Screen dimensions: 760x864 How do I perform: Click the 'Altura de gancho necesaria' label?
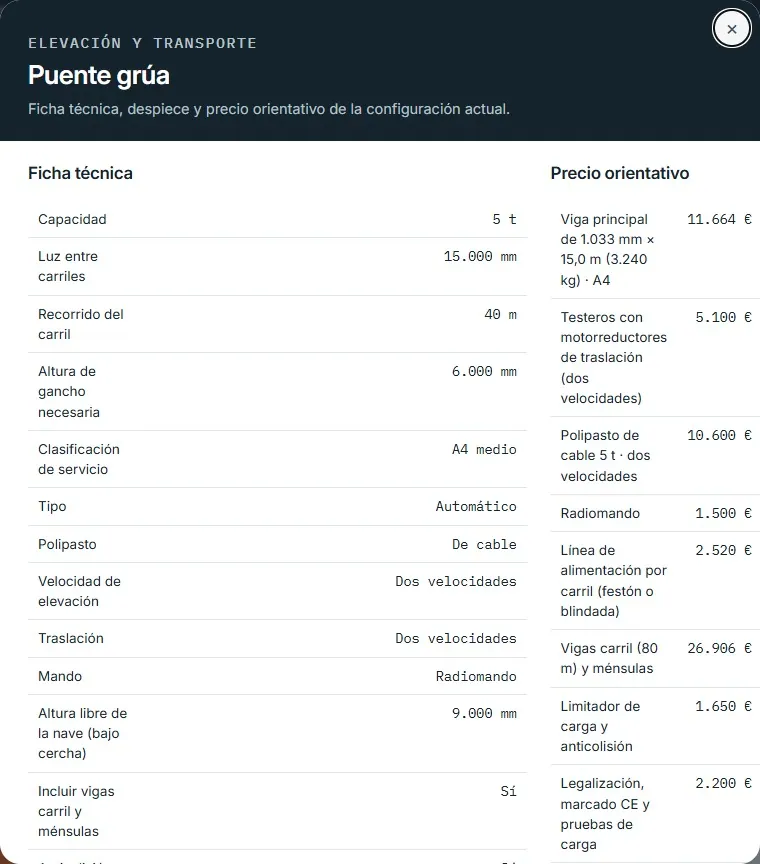coord(69,392)
